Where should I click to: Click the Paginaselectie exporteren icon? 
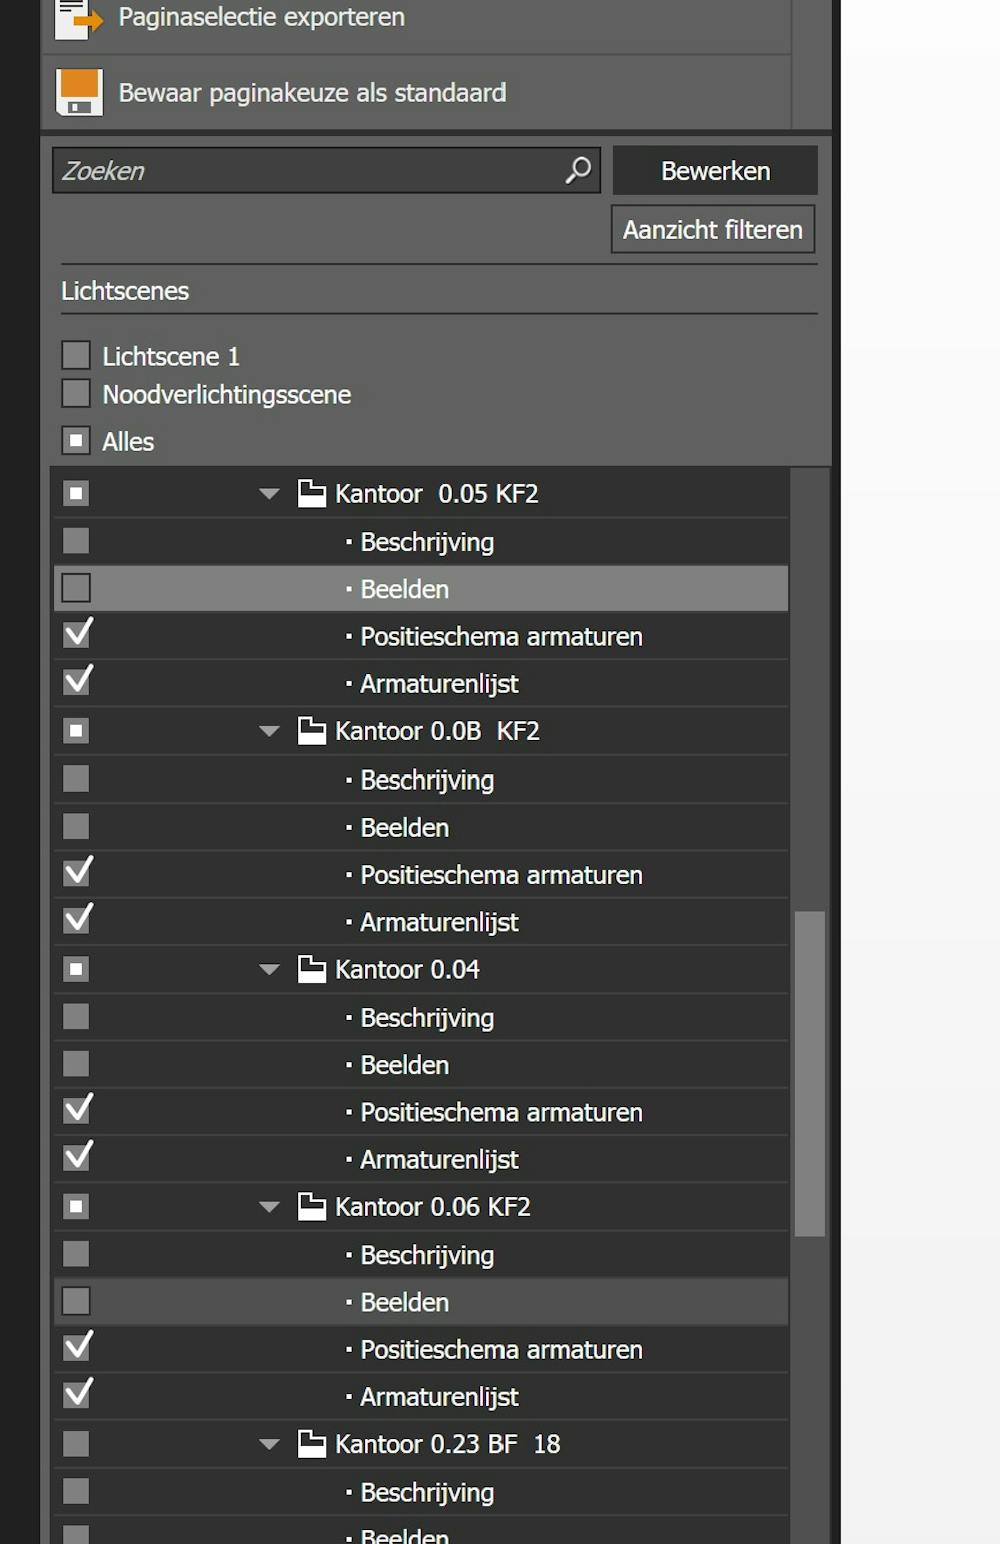point(78,18)
